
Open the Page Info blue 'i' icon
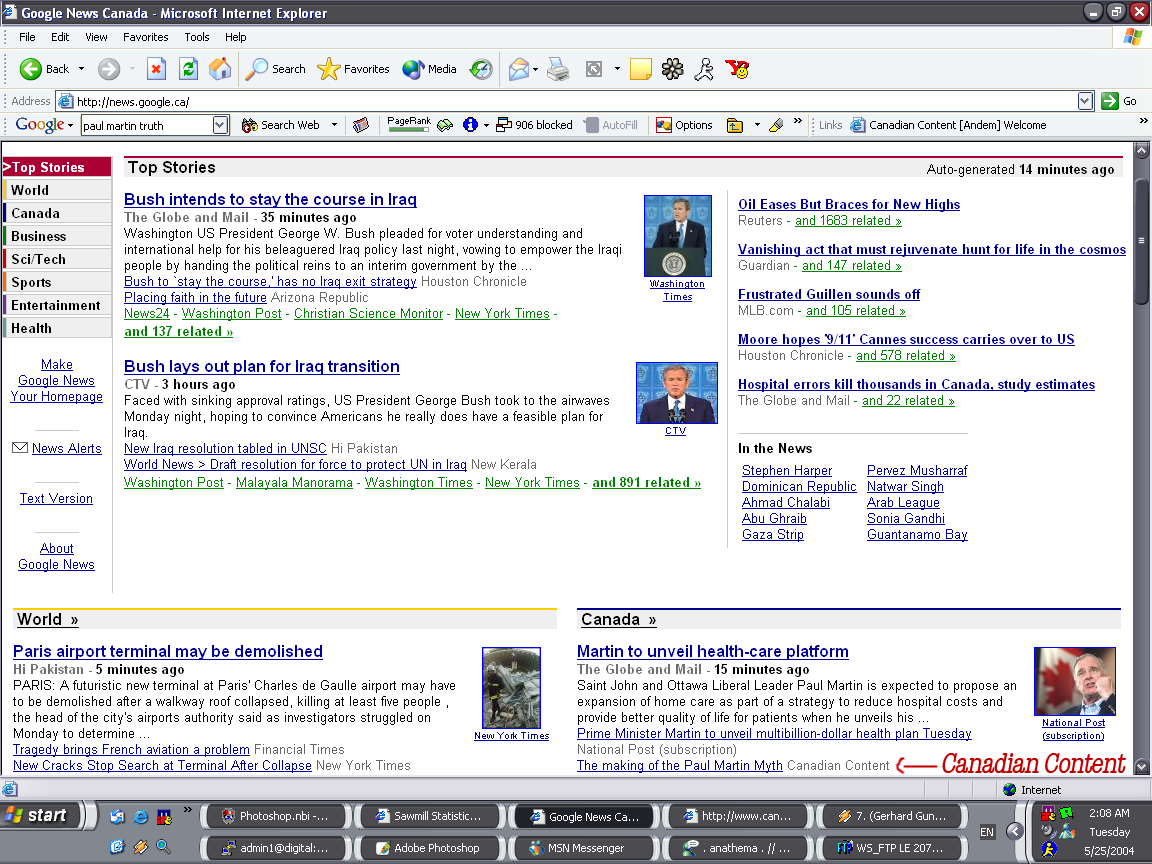coord(470,125)
